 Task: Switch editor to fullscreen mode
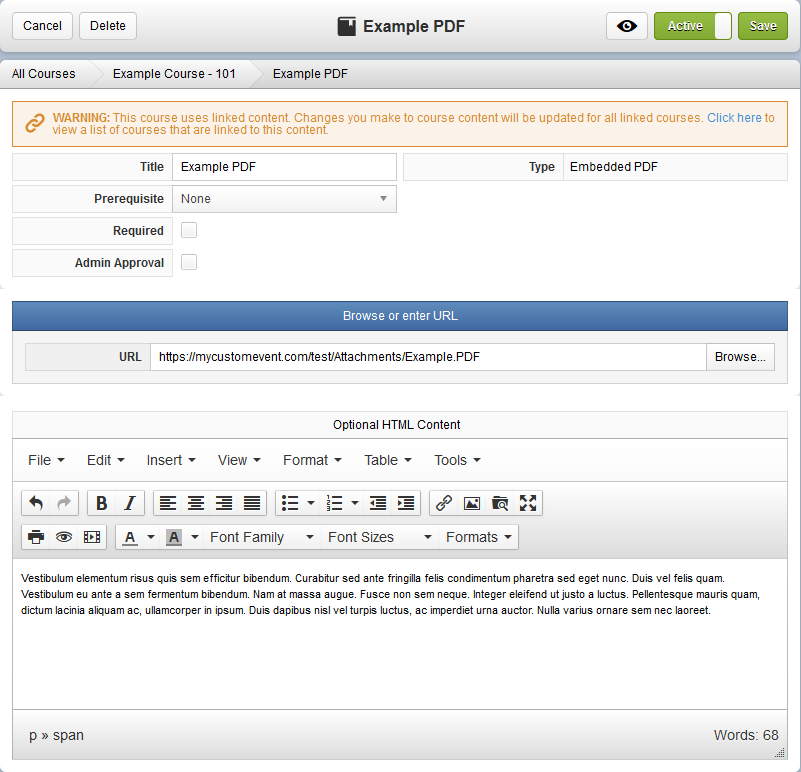pyautogui.click(x=528, y=503)
